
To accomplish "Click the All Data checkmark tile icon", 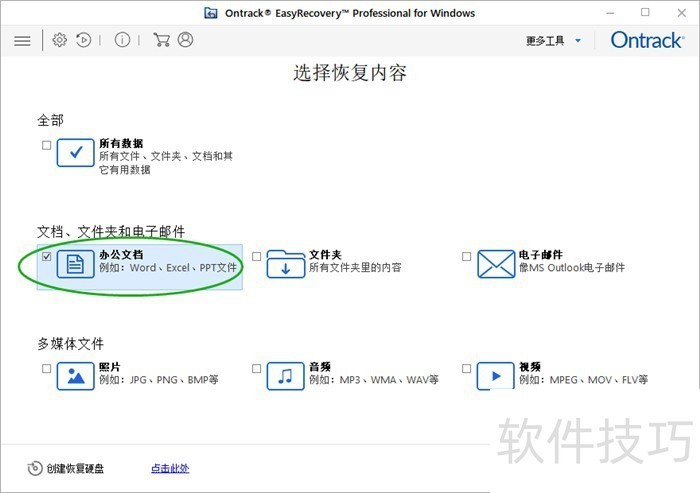I will 75,153.
